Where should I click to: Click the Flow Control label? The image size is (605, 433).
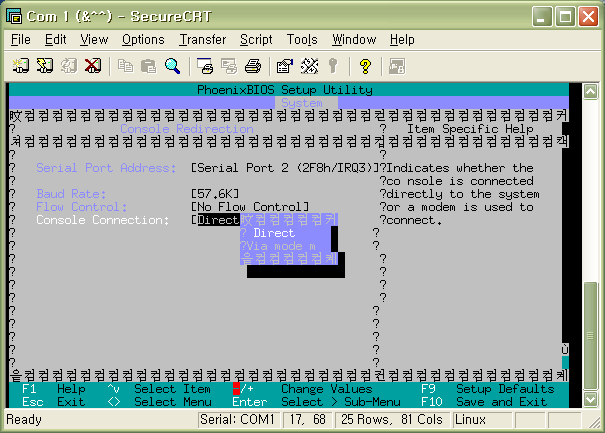(x=81, y=207)
